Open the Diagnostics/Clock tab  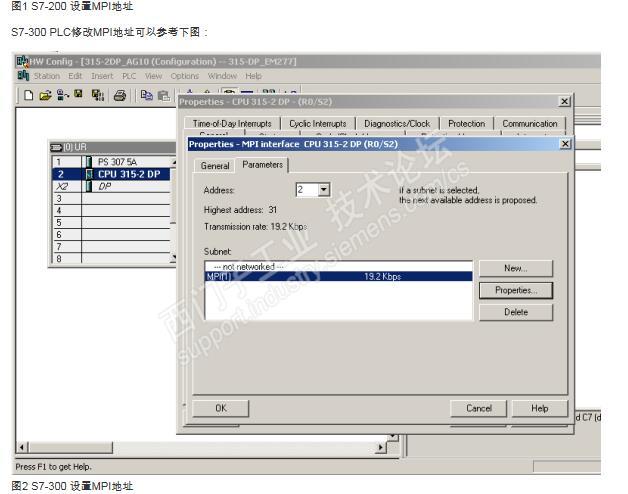tap(397, 123)
